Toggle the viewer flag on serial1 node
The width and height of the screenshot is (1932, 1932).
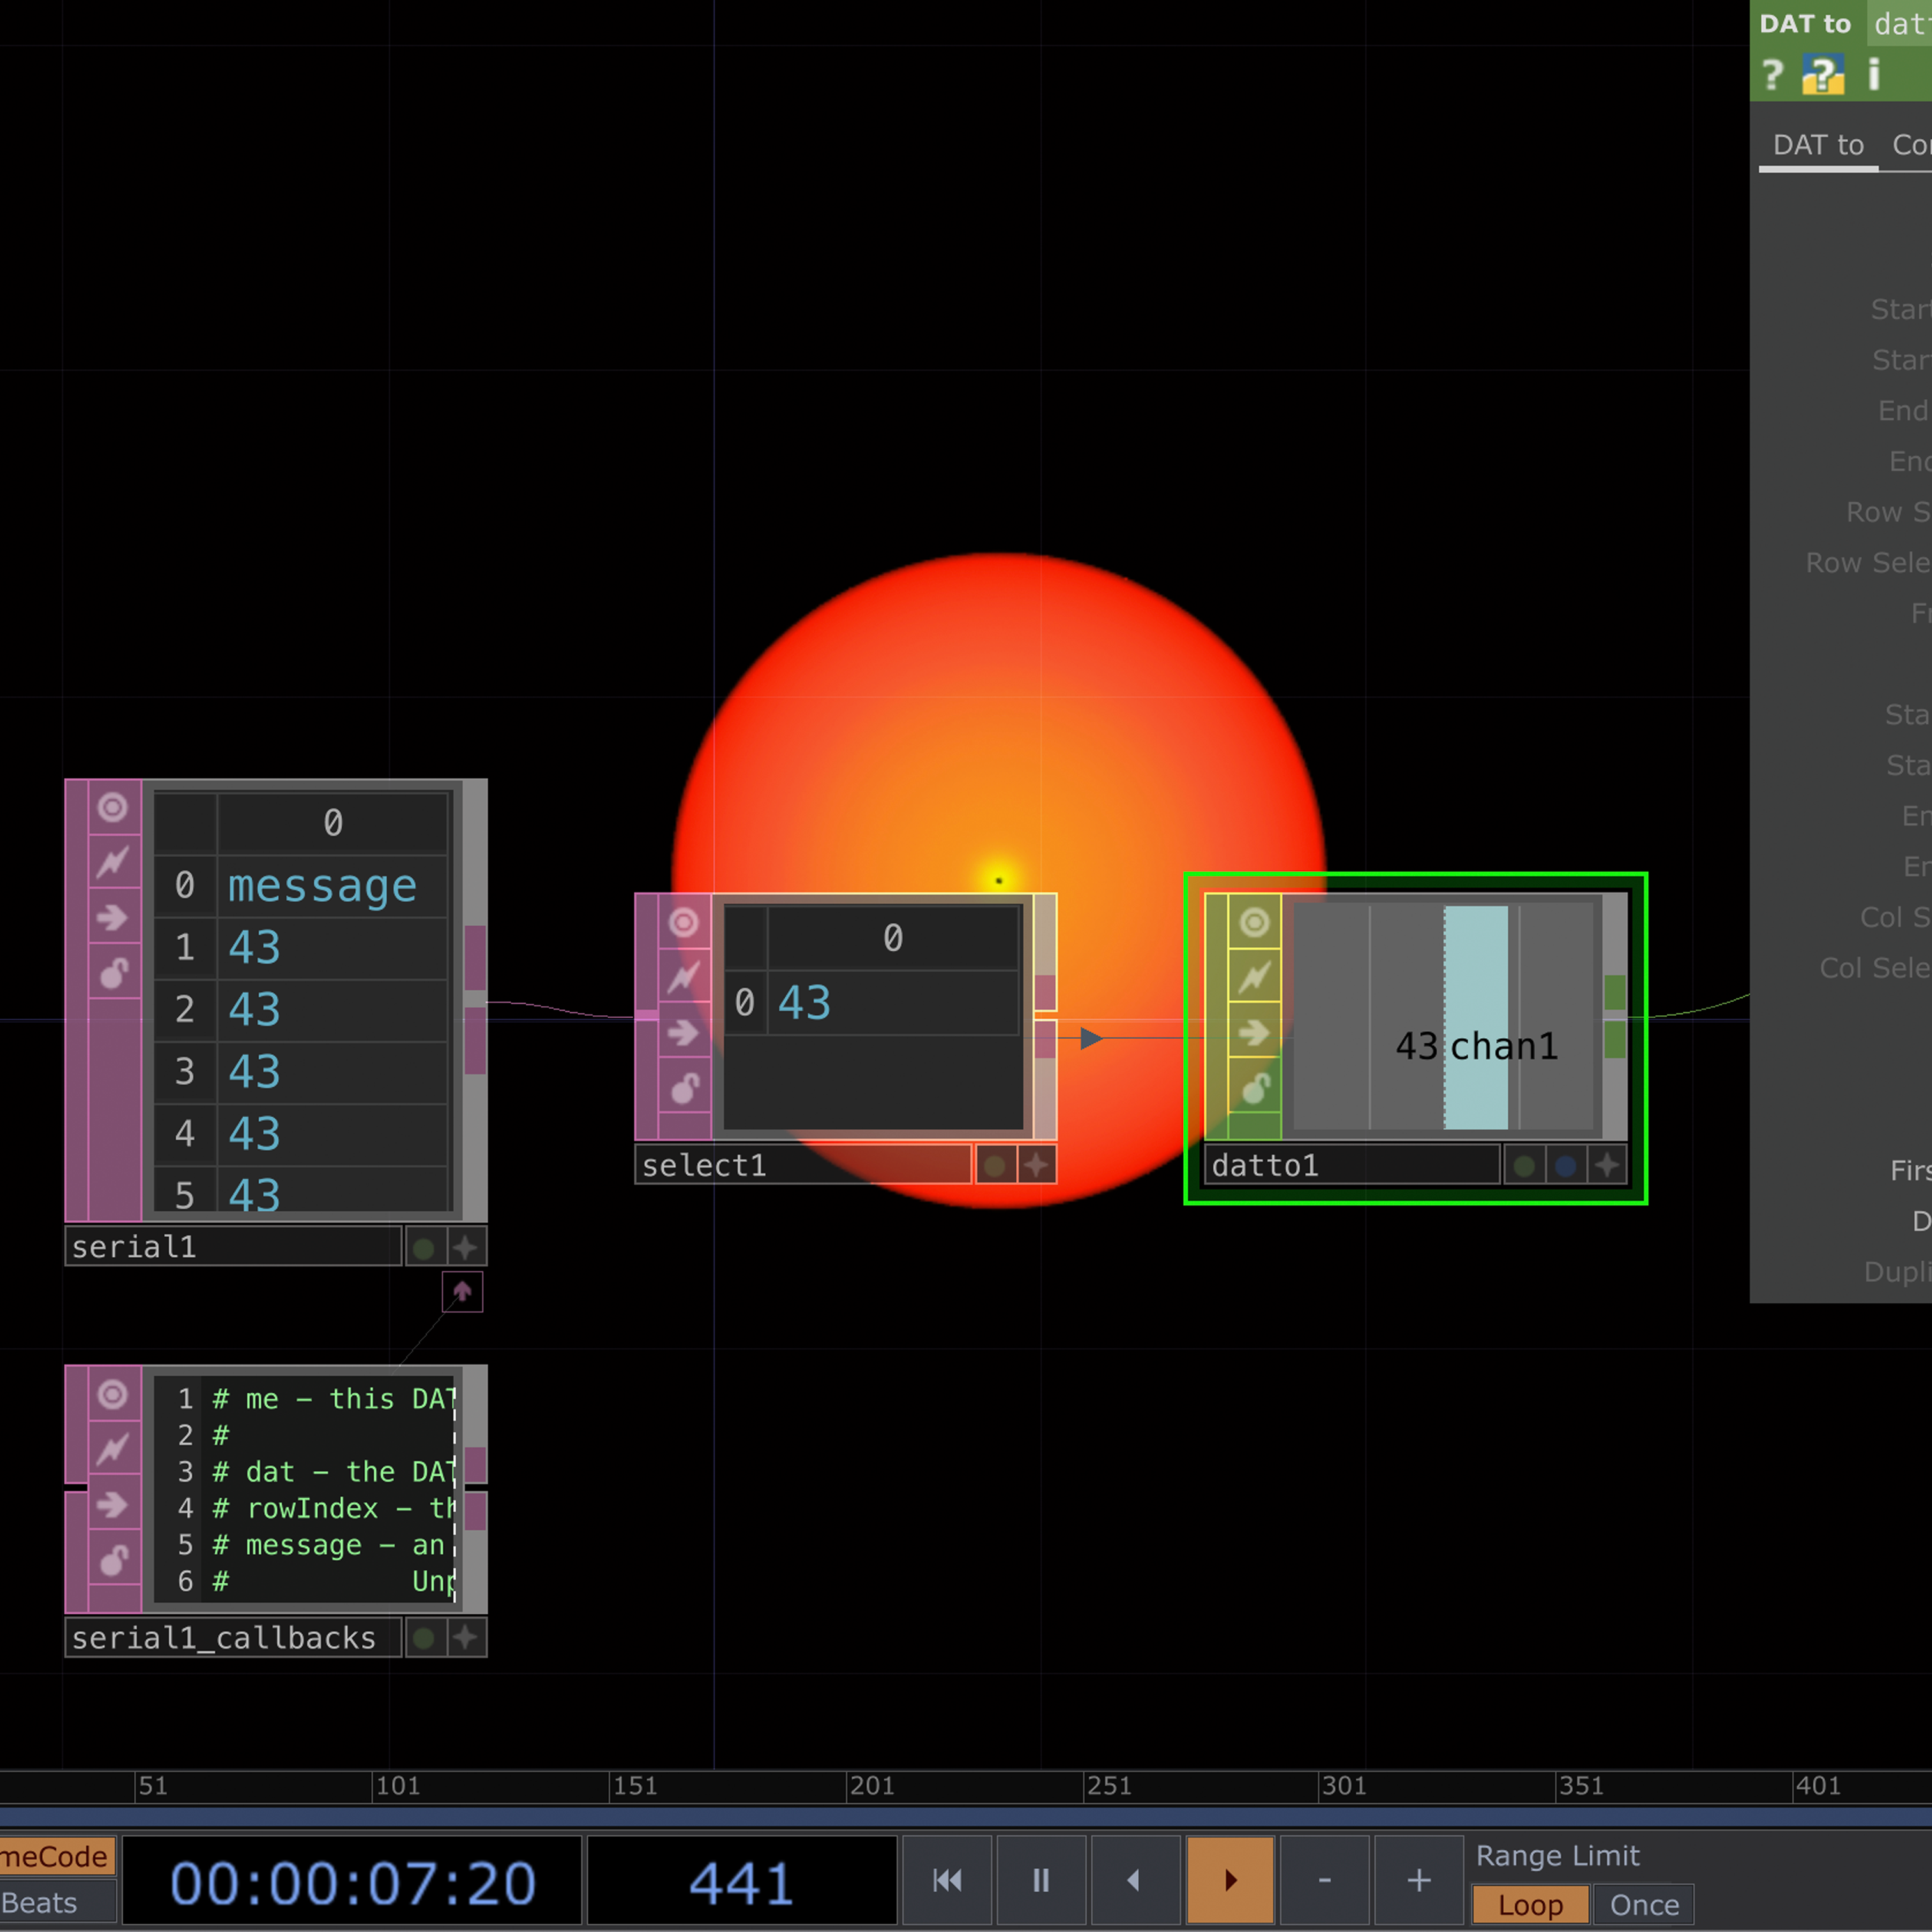[112, 807]
